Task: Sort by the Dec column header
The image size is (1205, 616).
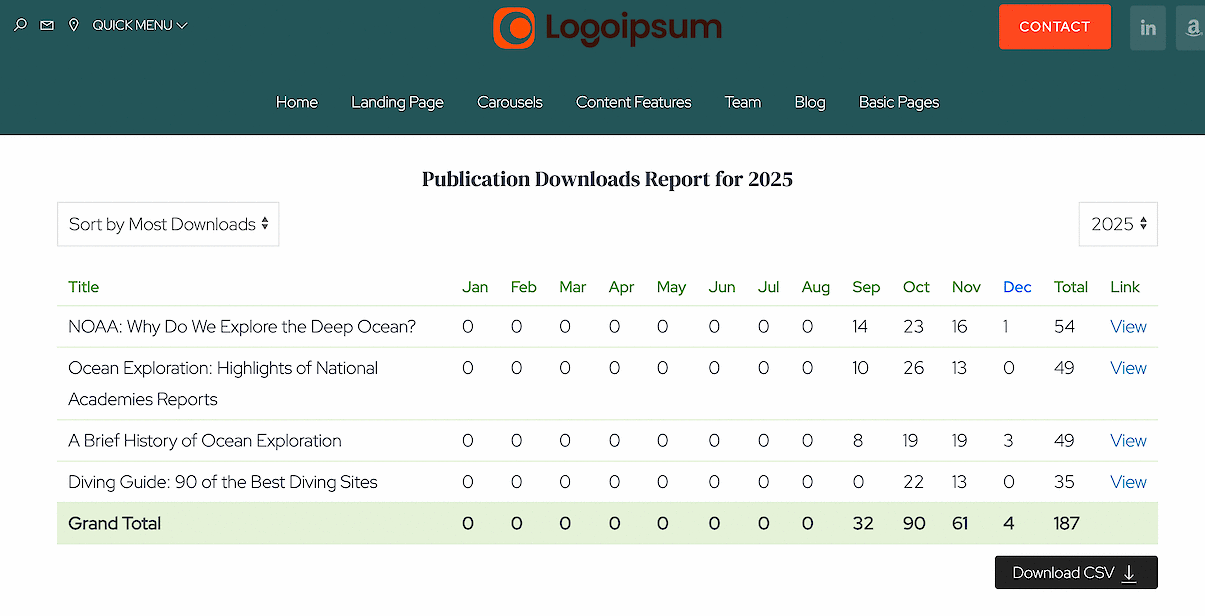Action: (1017, 287)
